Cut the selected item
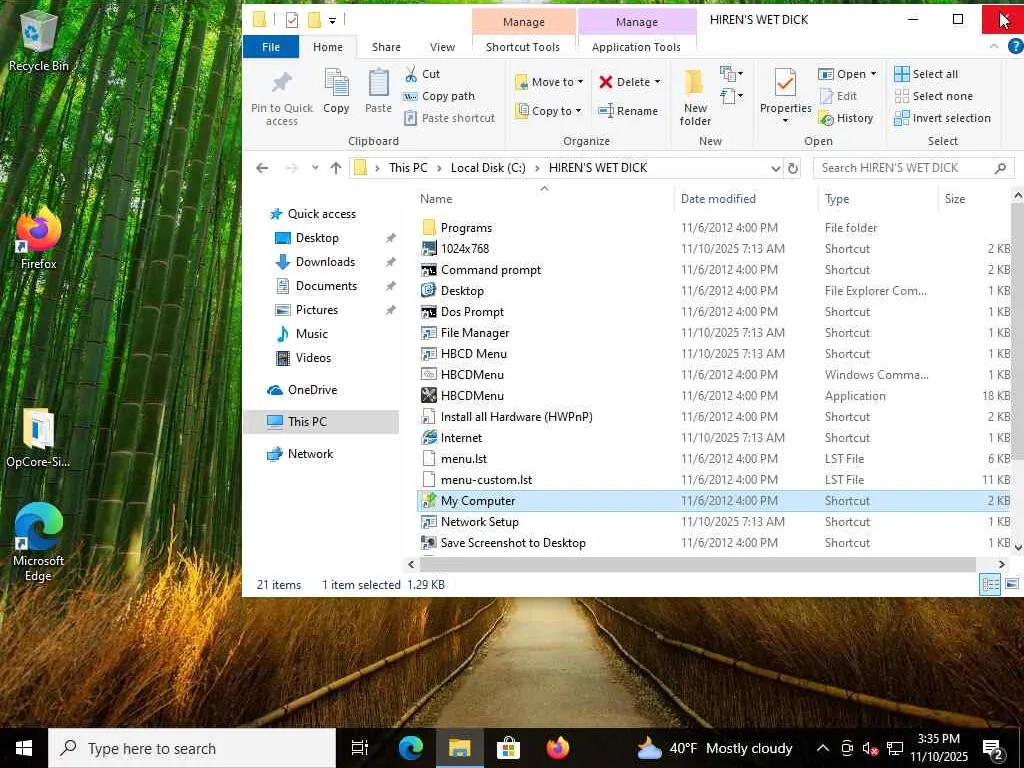 [422, 74]
